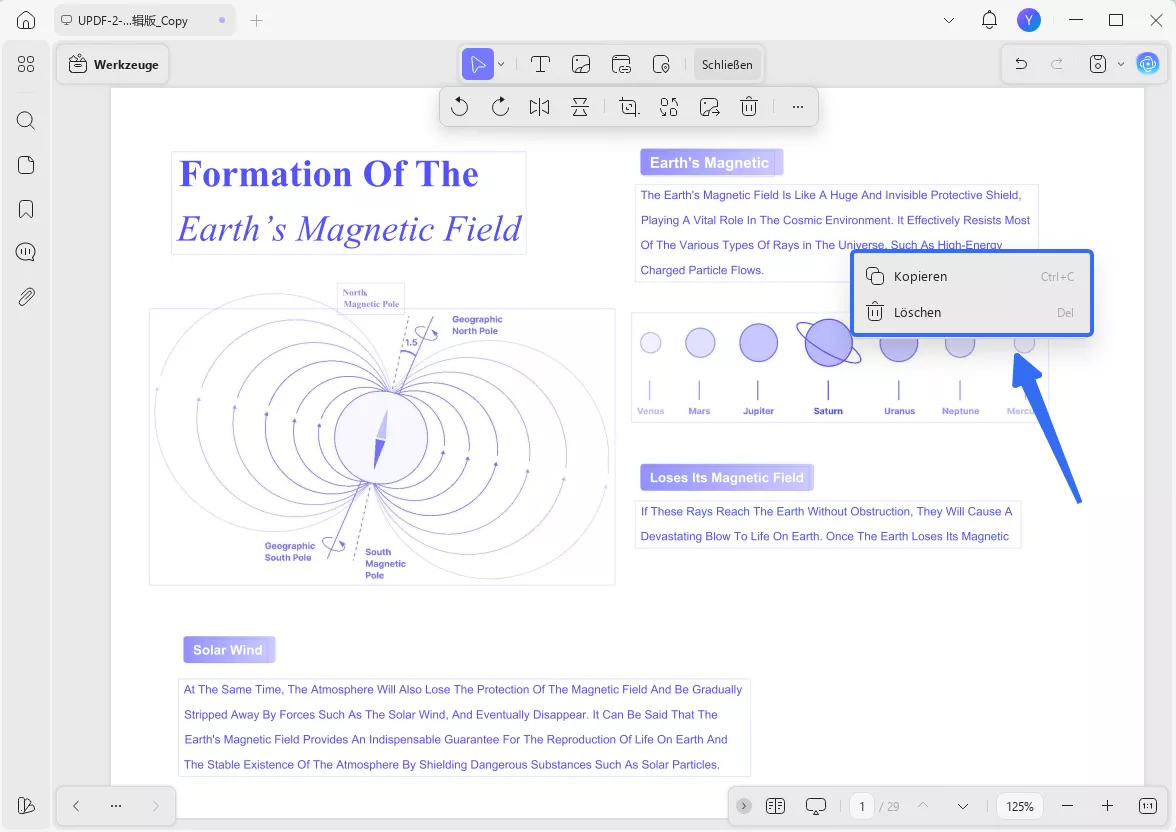The image size is (1176, 832).
Task: Expand the tab list chevron
Action: (x=949, y=20)
